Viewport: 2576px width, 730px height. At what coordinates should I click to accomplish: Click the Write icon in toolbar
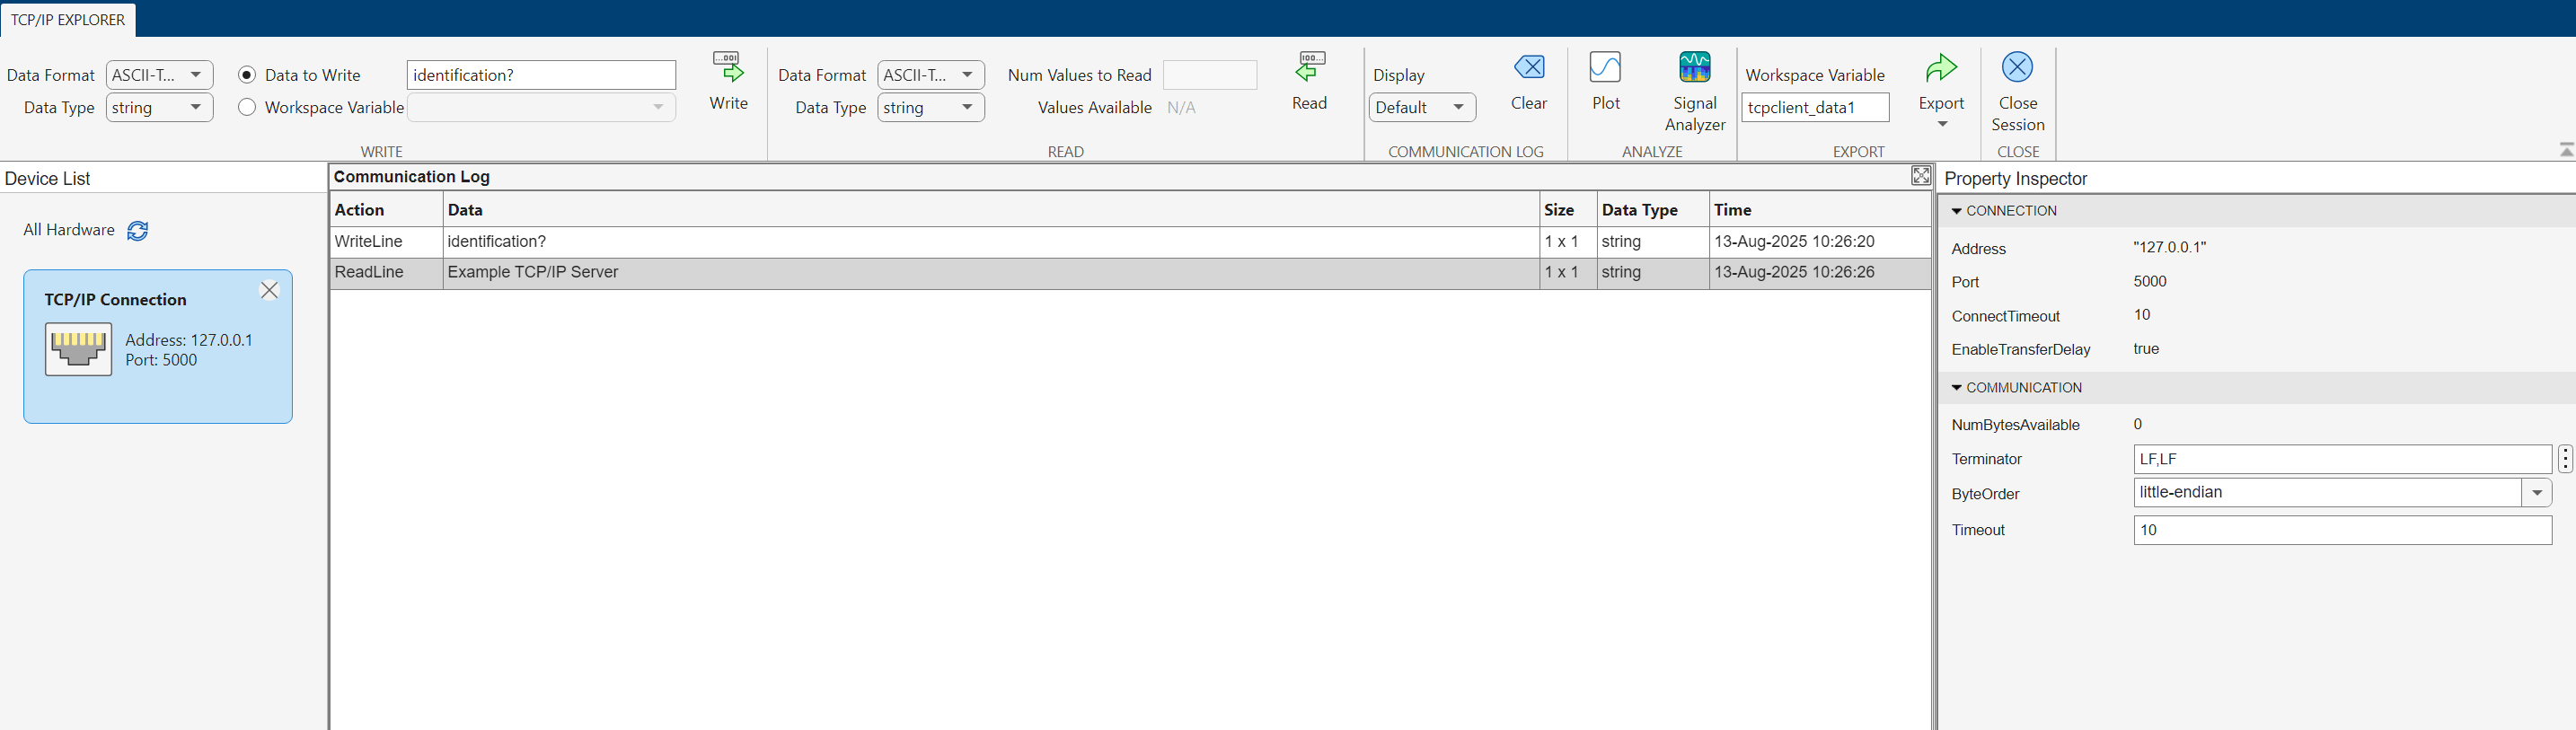[x=728, y=69]
